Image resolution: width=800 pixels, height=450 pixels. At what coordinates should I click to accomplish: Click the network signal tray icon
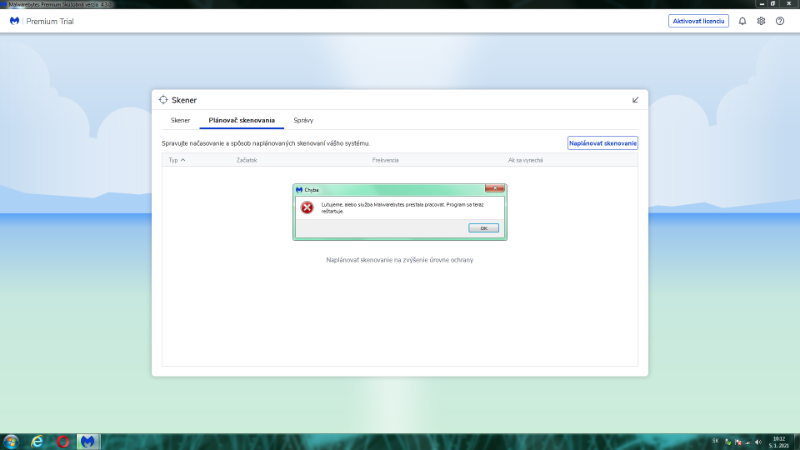click(748, 442)
